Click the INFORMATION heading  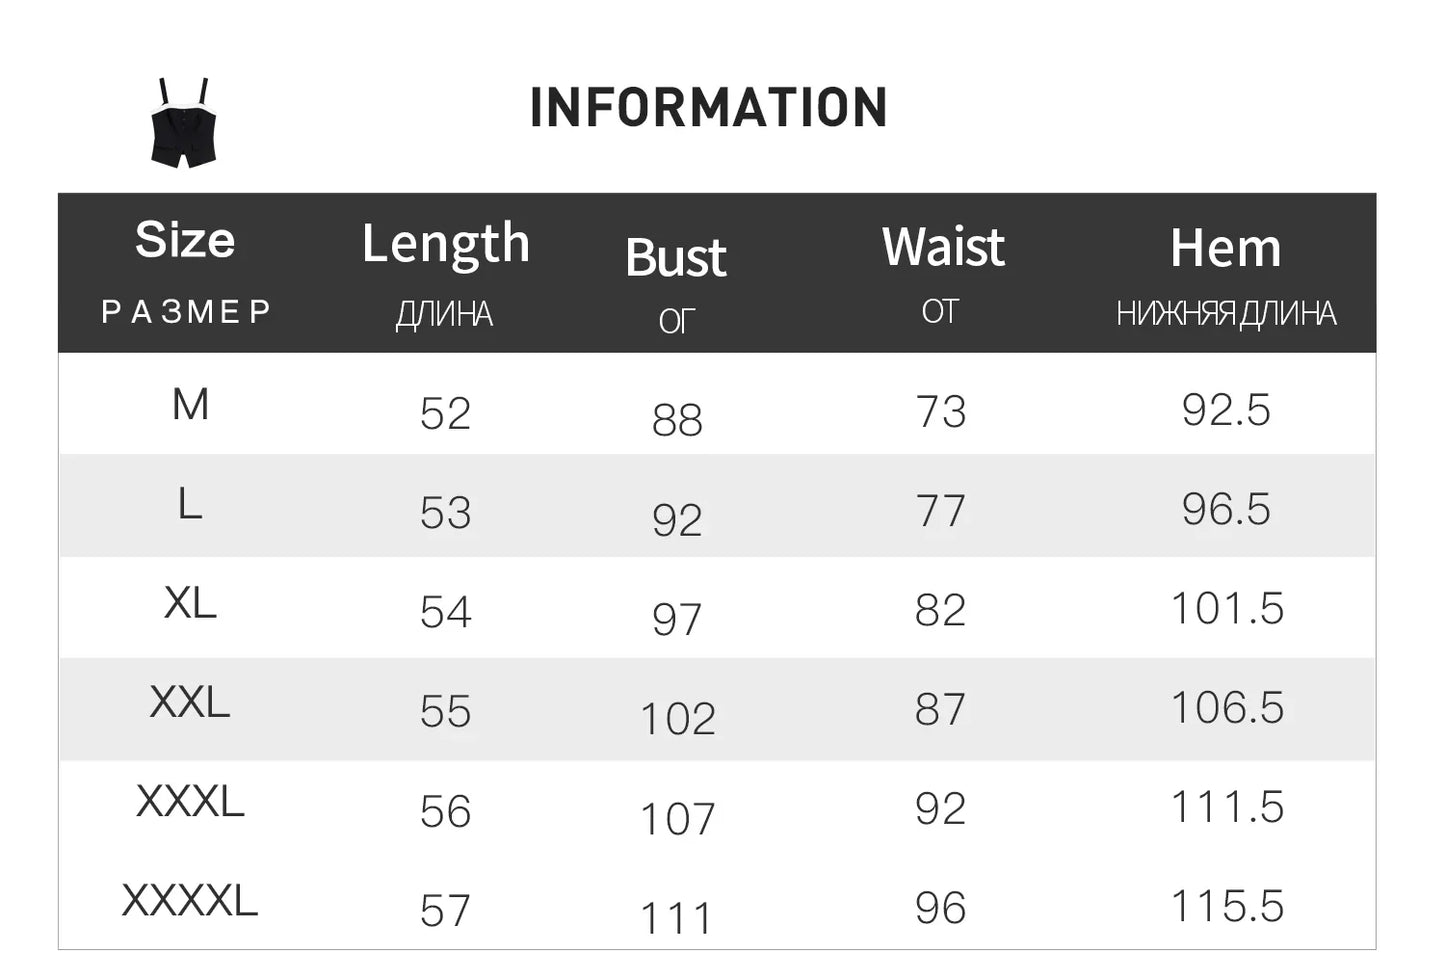[708, 108]
